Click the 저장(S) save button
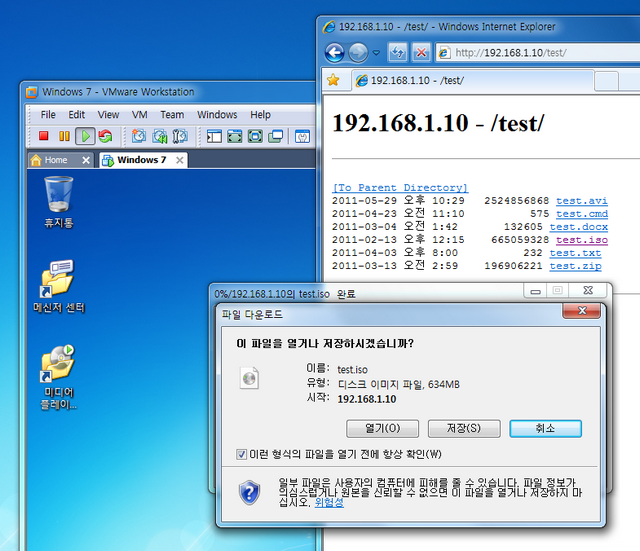 pyautogui.click(x=464, y=428)
